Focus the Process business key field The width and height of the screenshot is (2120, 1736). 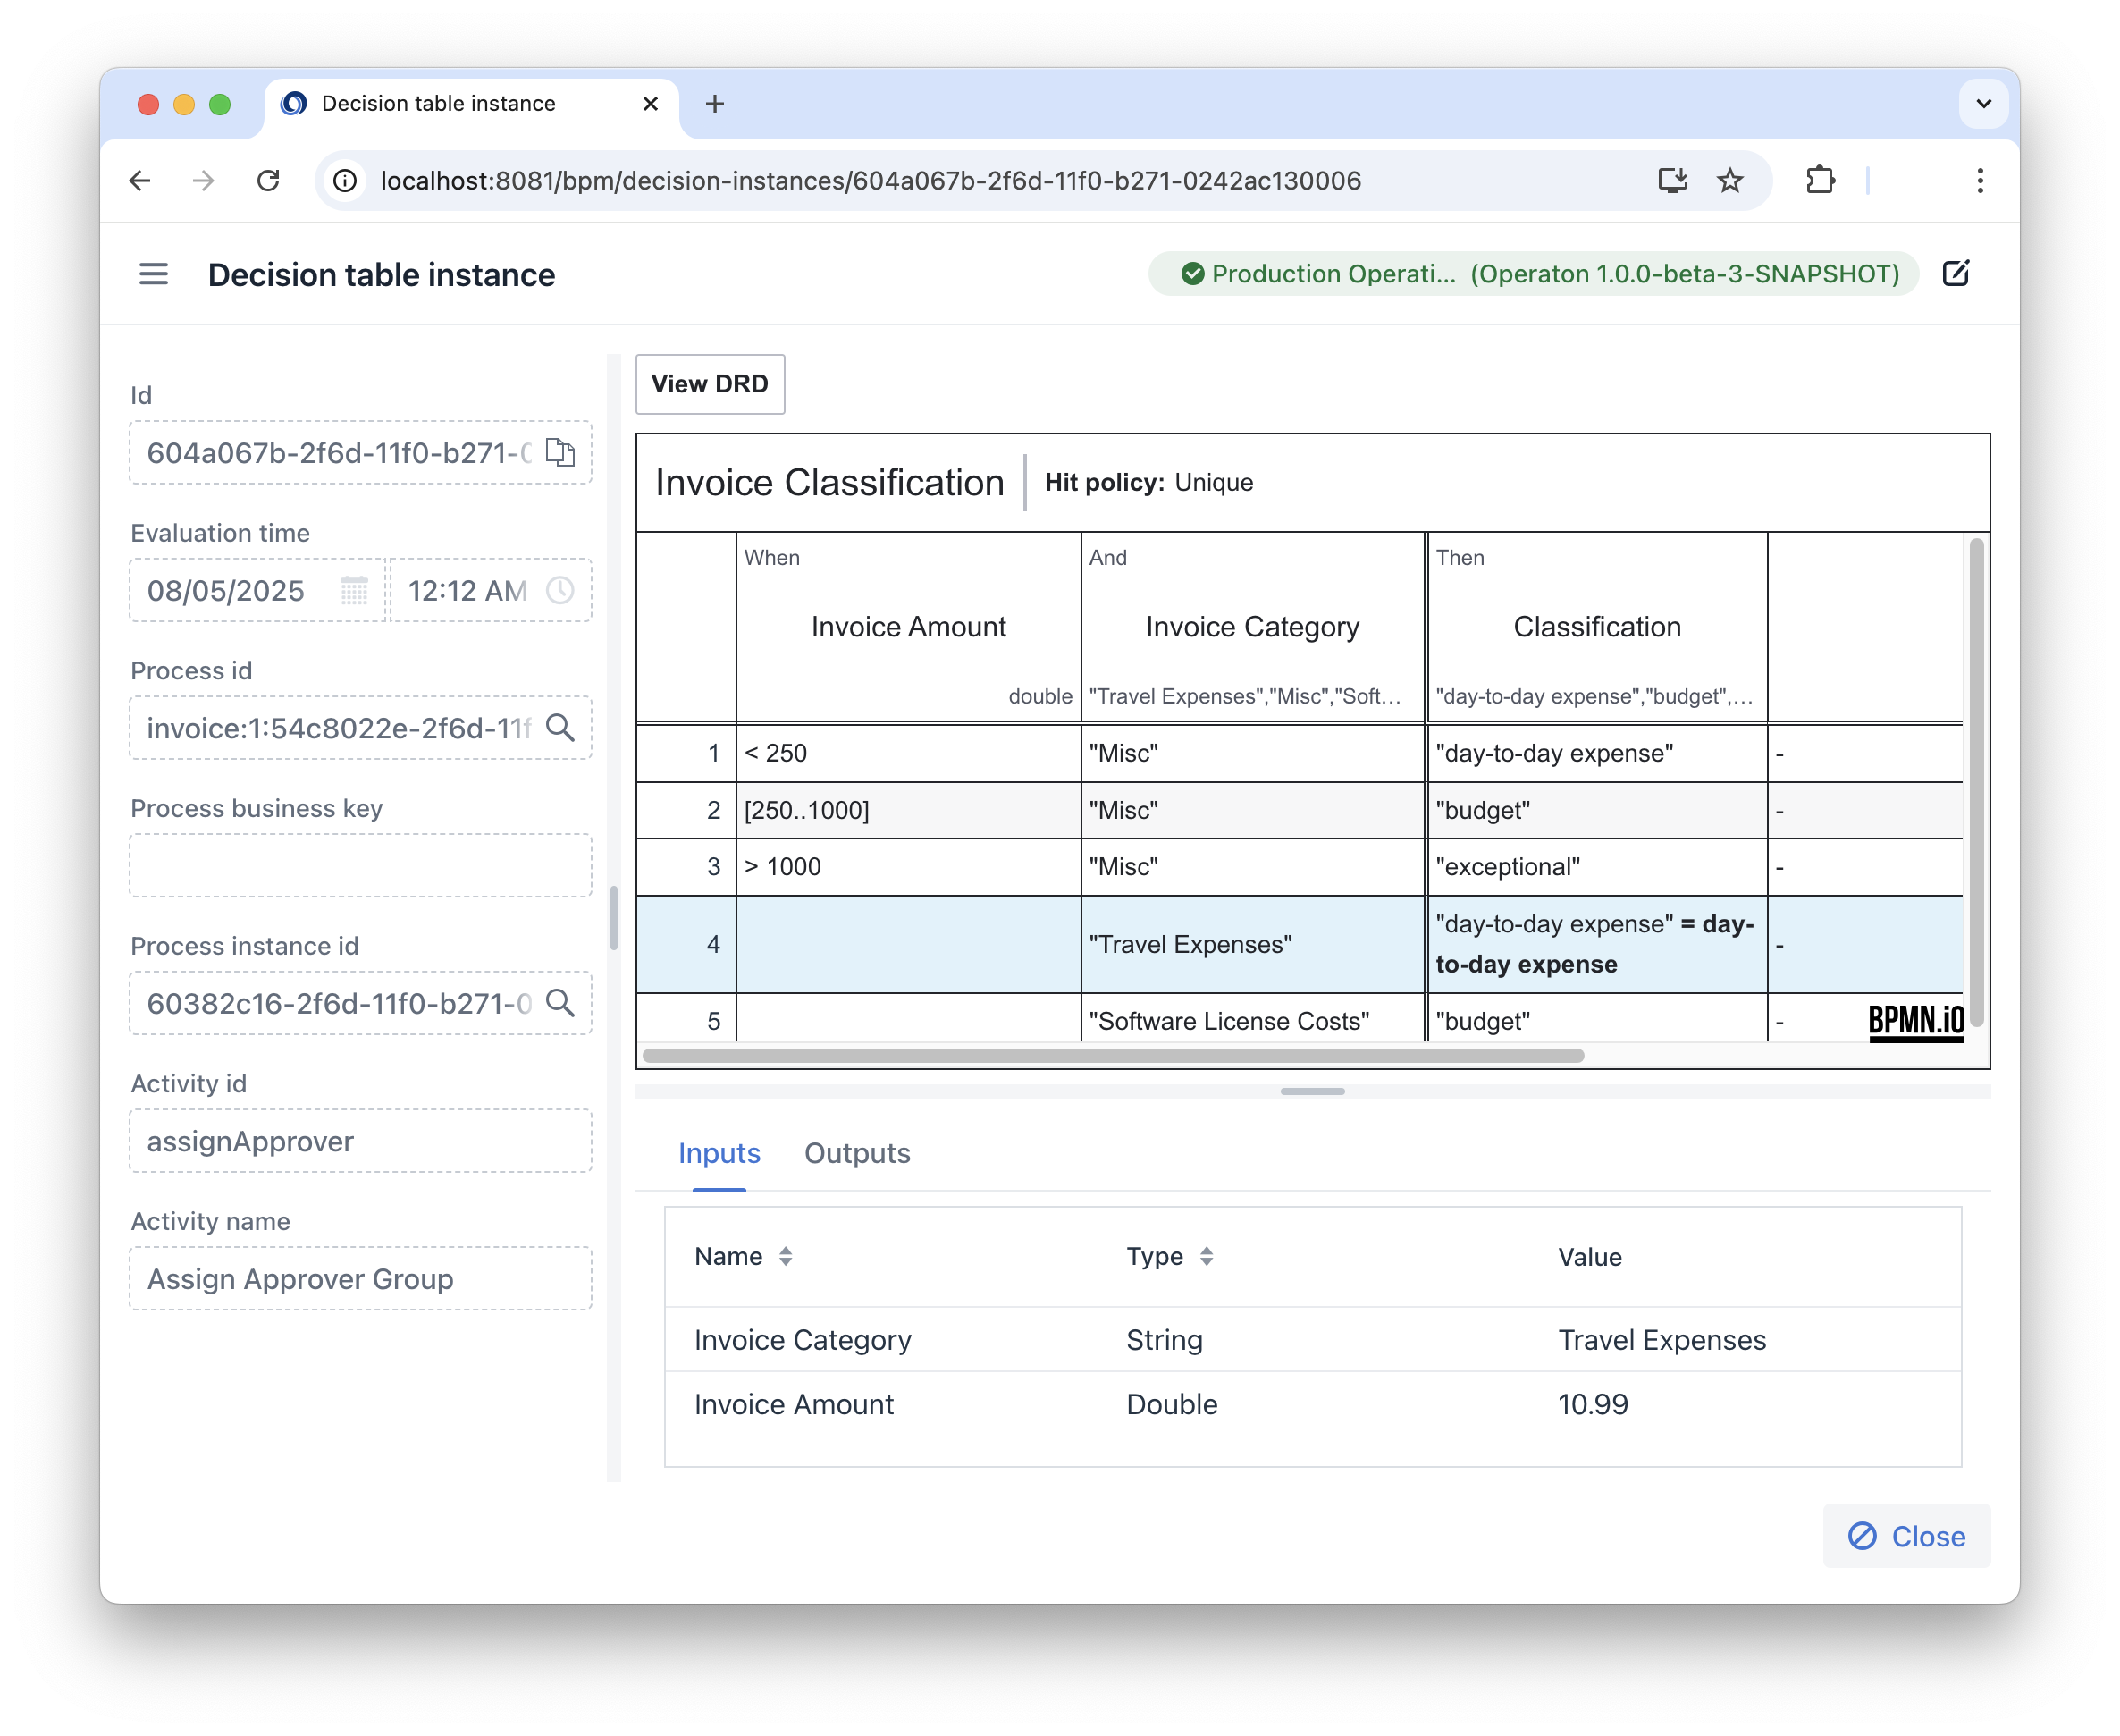click(360, 866)
